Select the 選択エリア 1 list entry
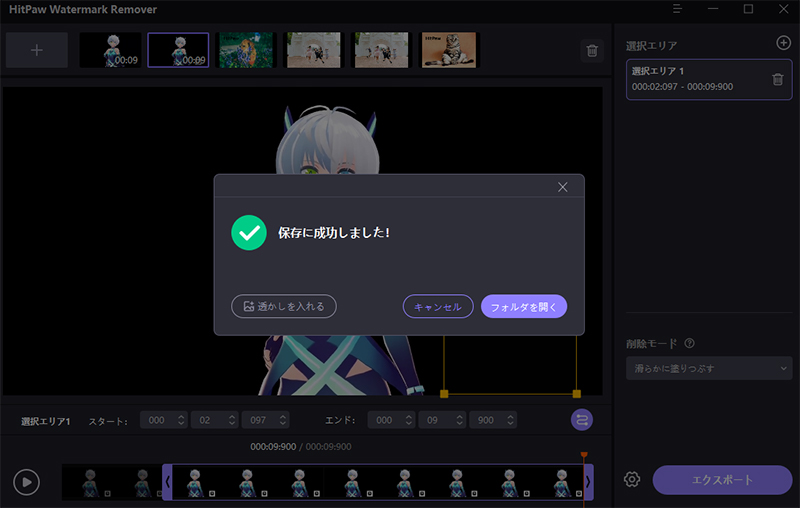 click(x=709, y=80)
